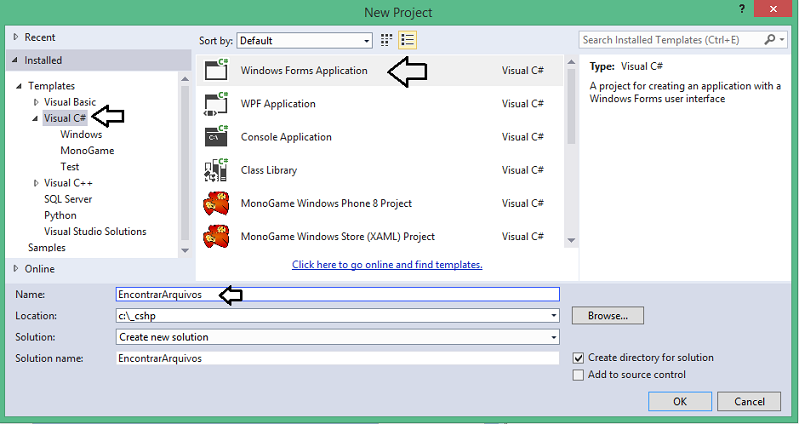The image size is (799, 424).
Task: Expand the Visual Basic node
Action: tap(36, 102)
